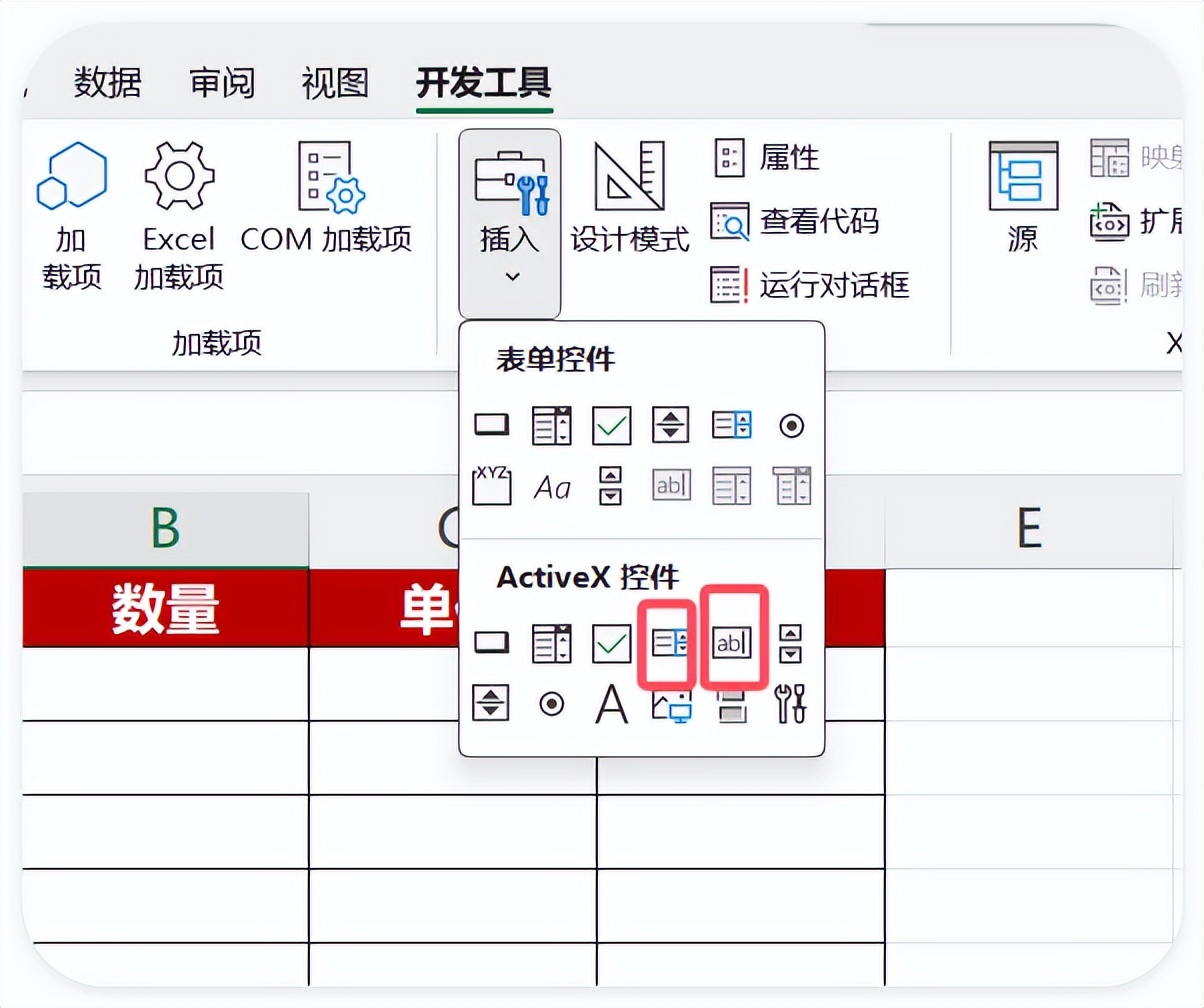
Task: Insert form control spin button from 表单控件
Action: pos(671,427)
